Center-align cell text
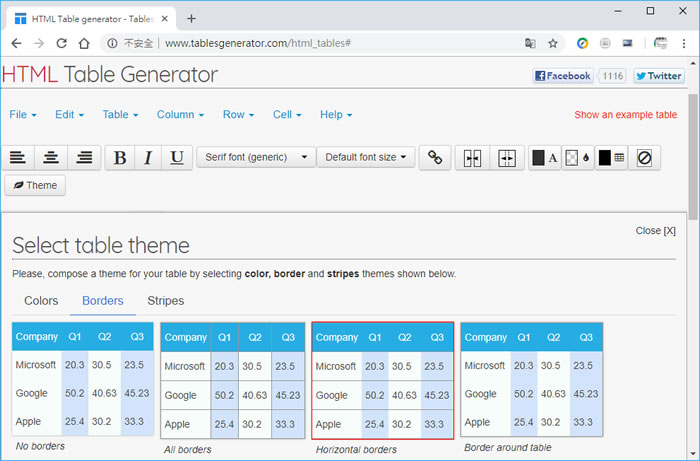This screenshot has height=461, width=700. 51,158
